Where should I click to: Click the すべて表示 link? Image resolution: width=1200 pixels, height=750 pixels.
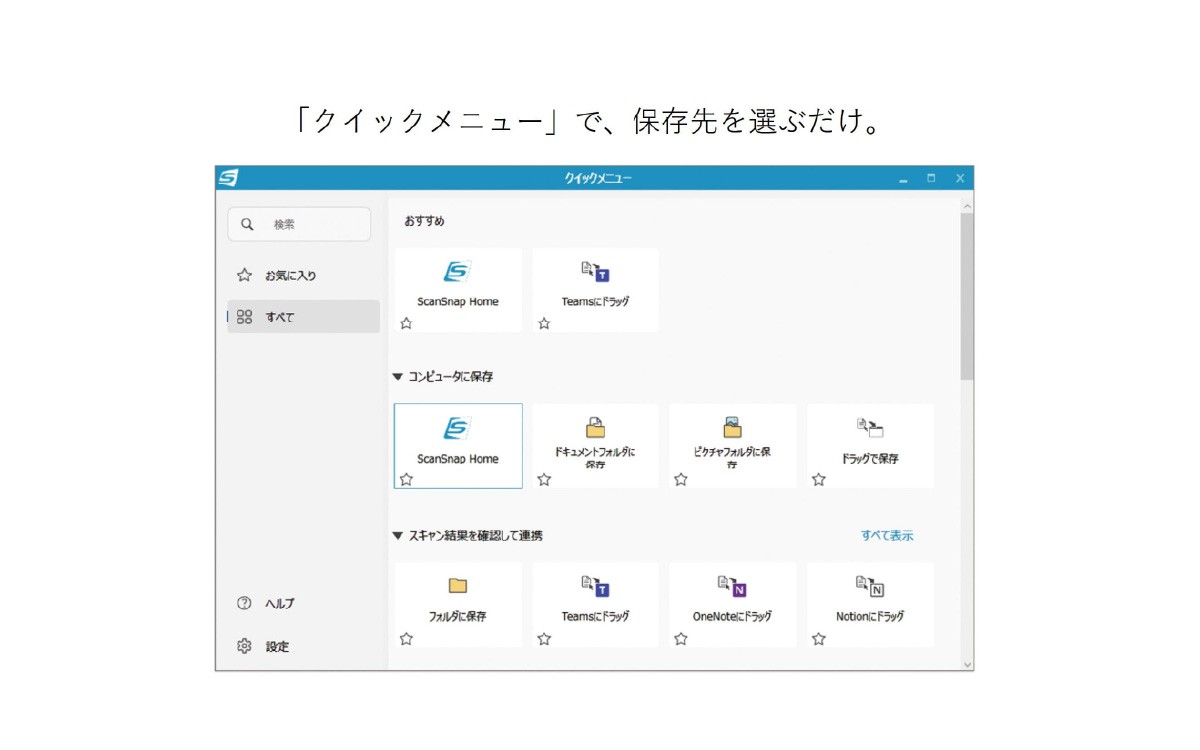(887, 536)
